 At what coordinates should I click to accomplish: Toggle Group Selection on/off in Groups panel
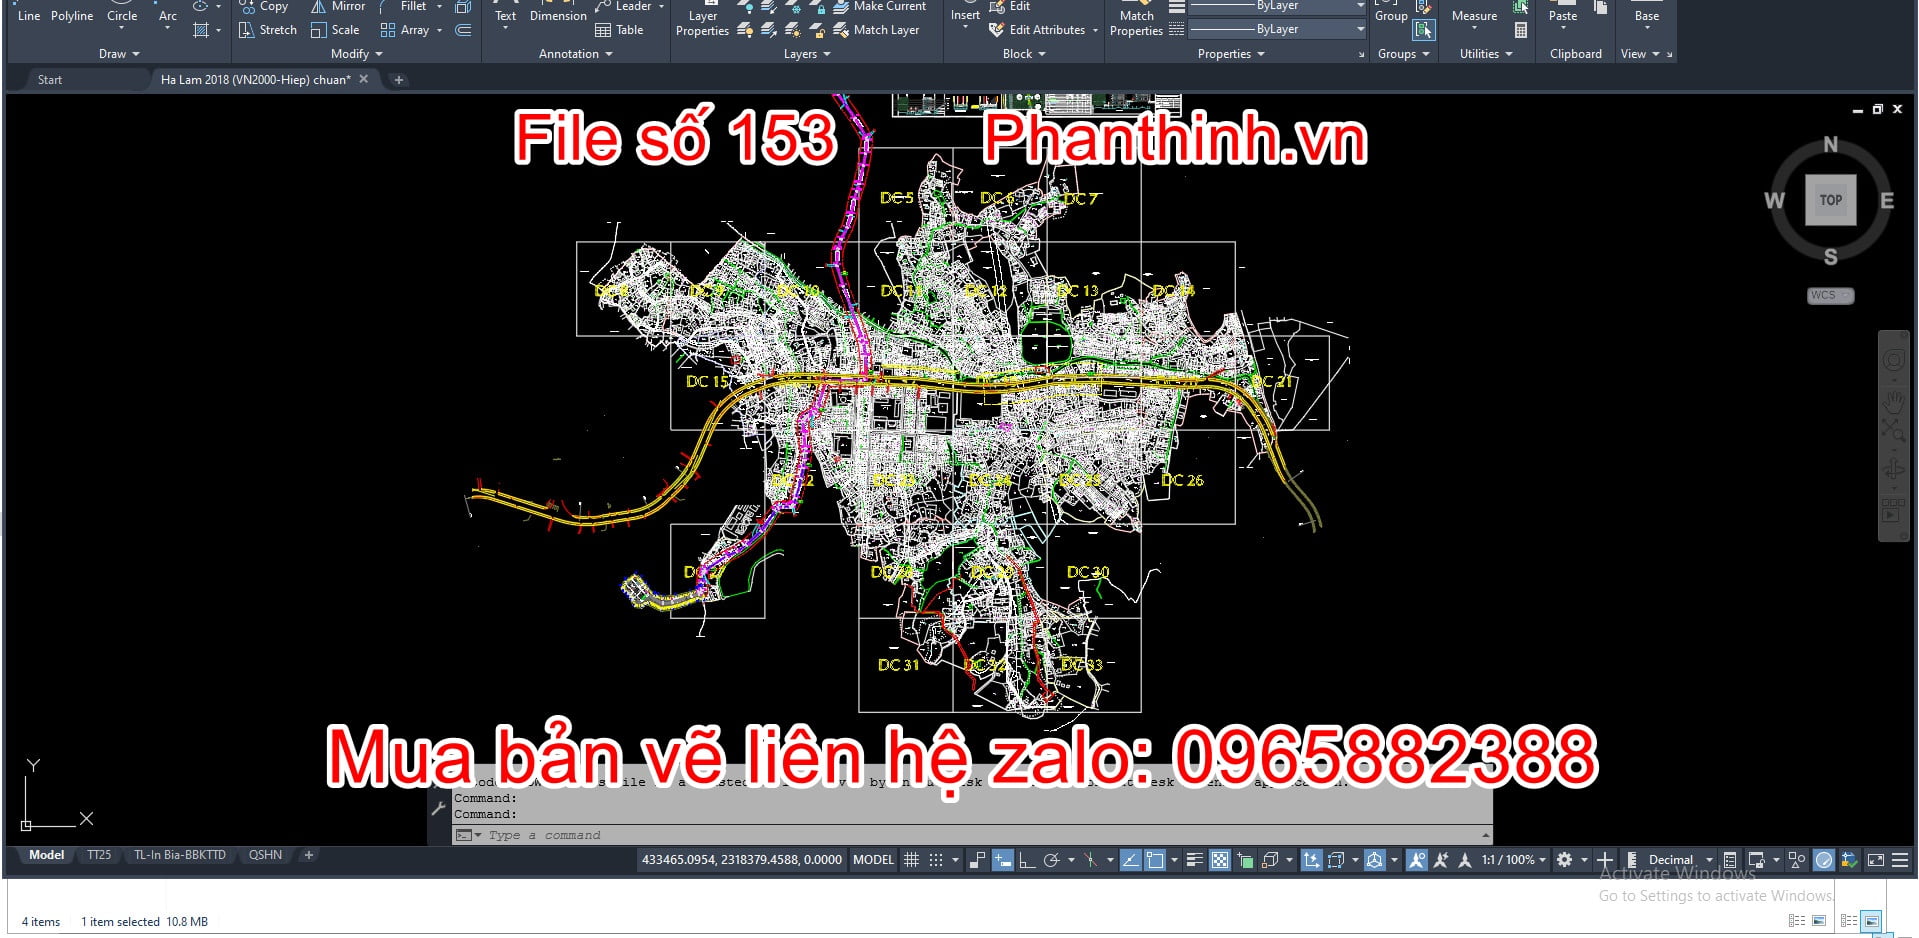tap(1424, 30)
